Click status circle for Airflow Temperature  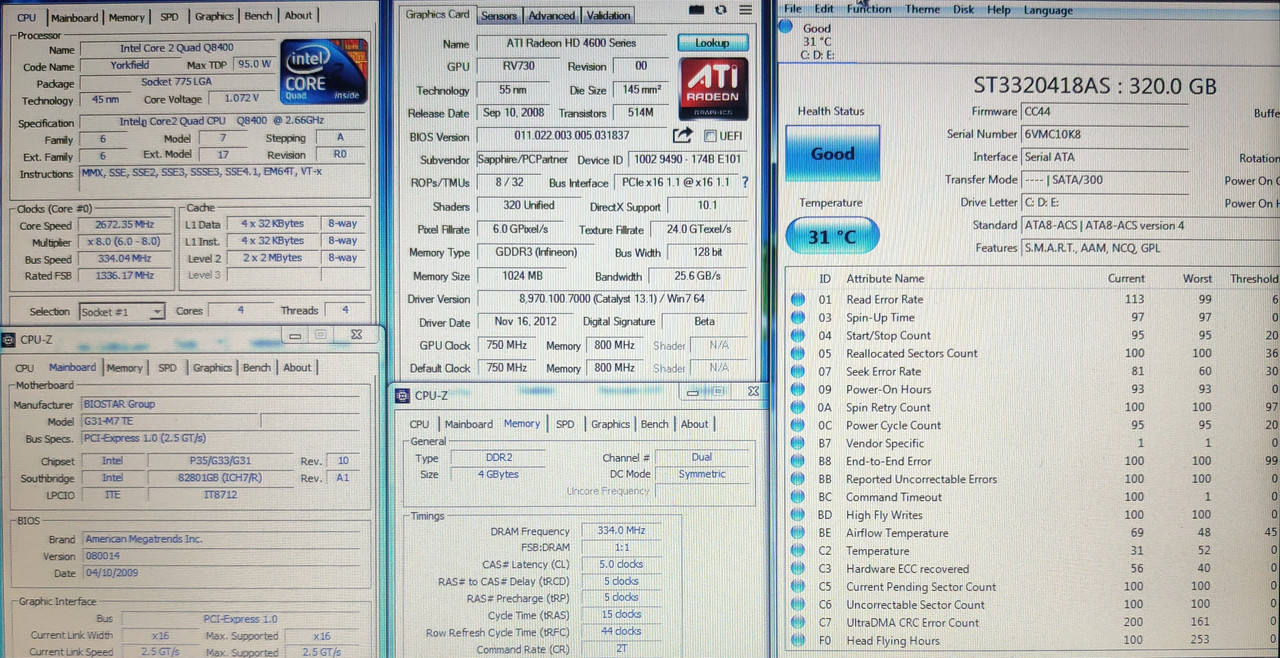[x=798, y=533]
